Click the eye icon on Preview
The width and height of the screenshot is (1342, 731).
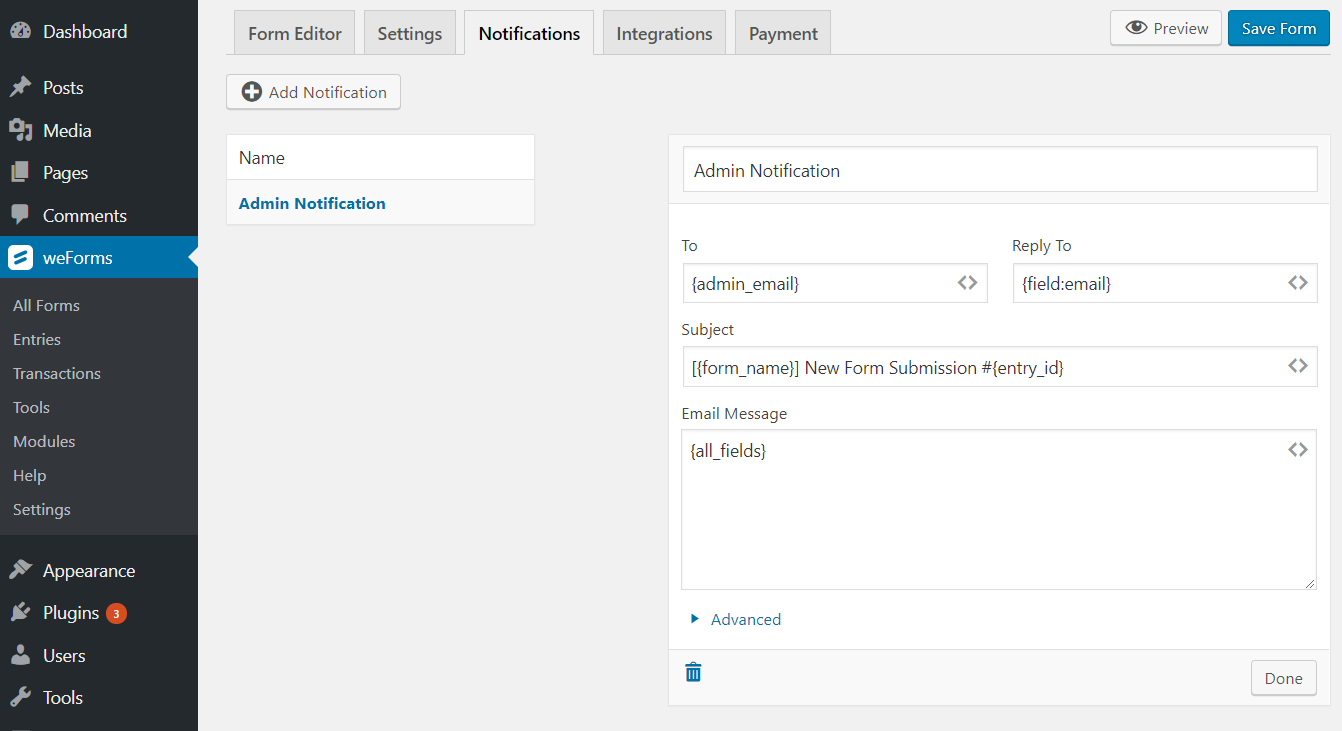click(x=1136, y=28)
